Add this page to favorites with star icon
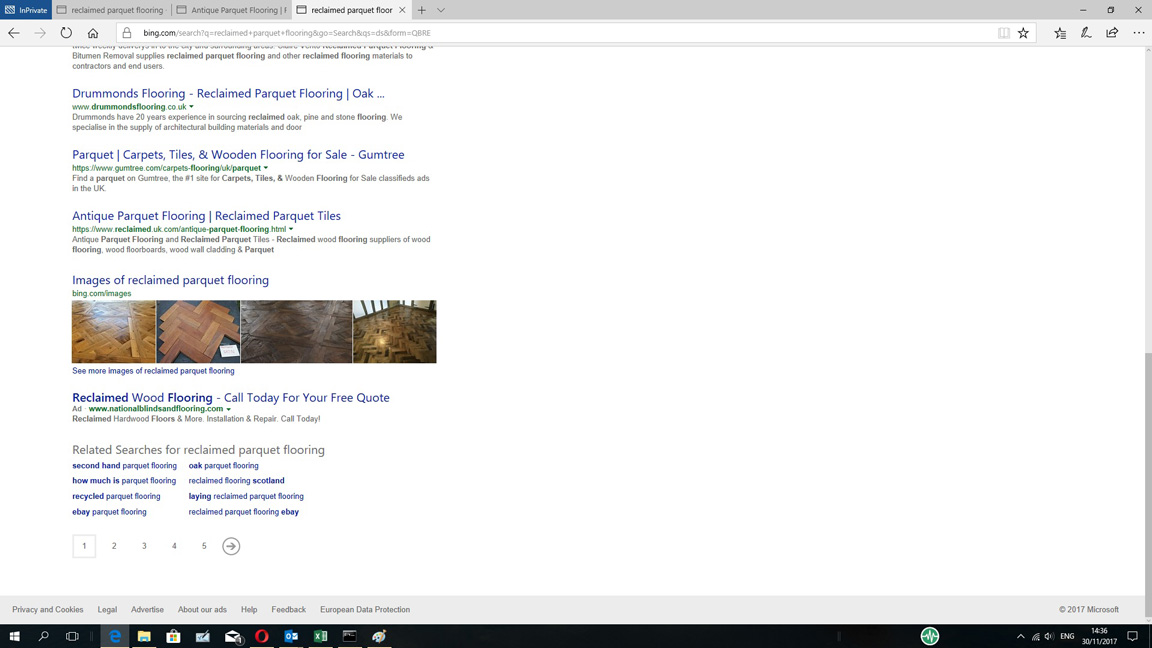 tap(1023, 33)
